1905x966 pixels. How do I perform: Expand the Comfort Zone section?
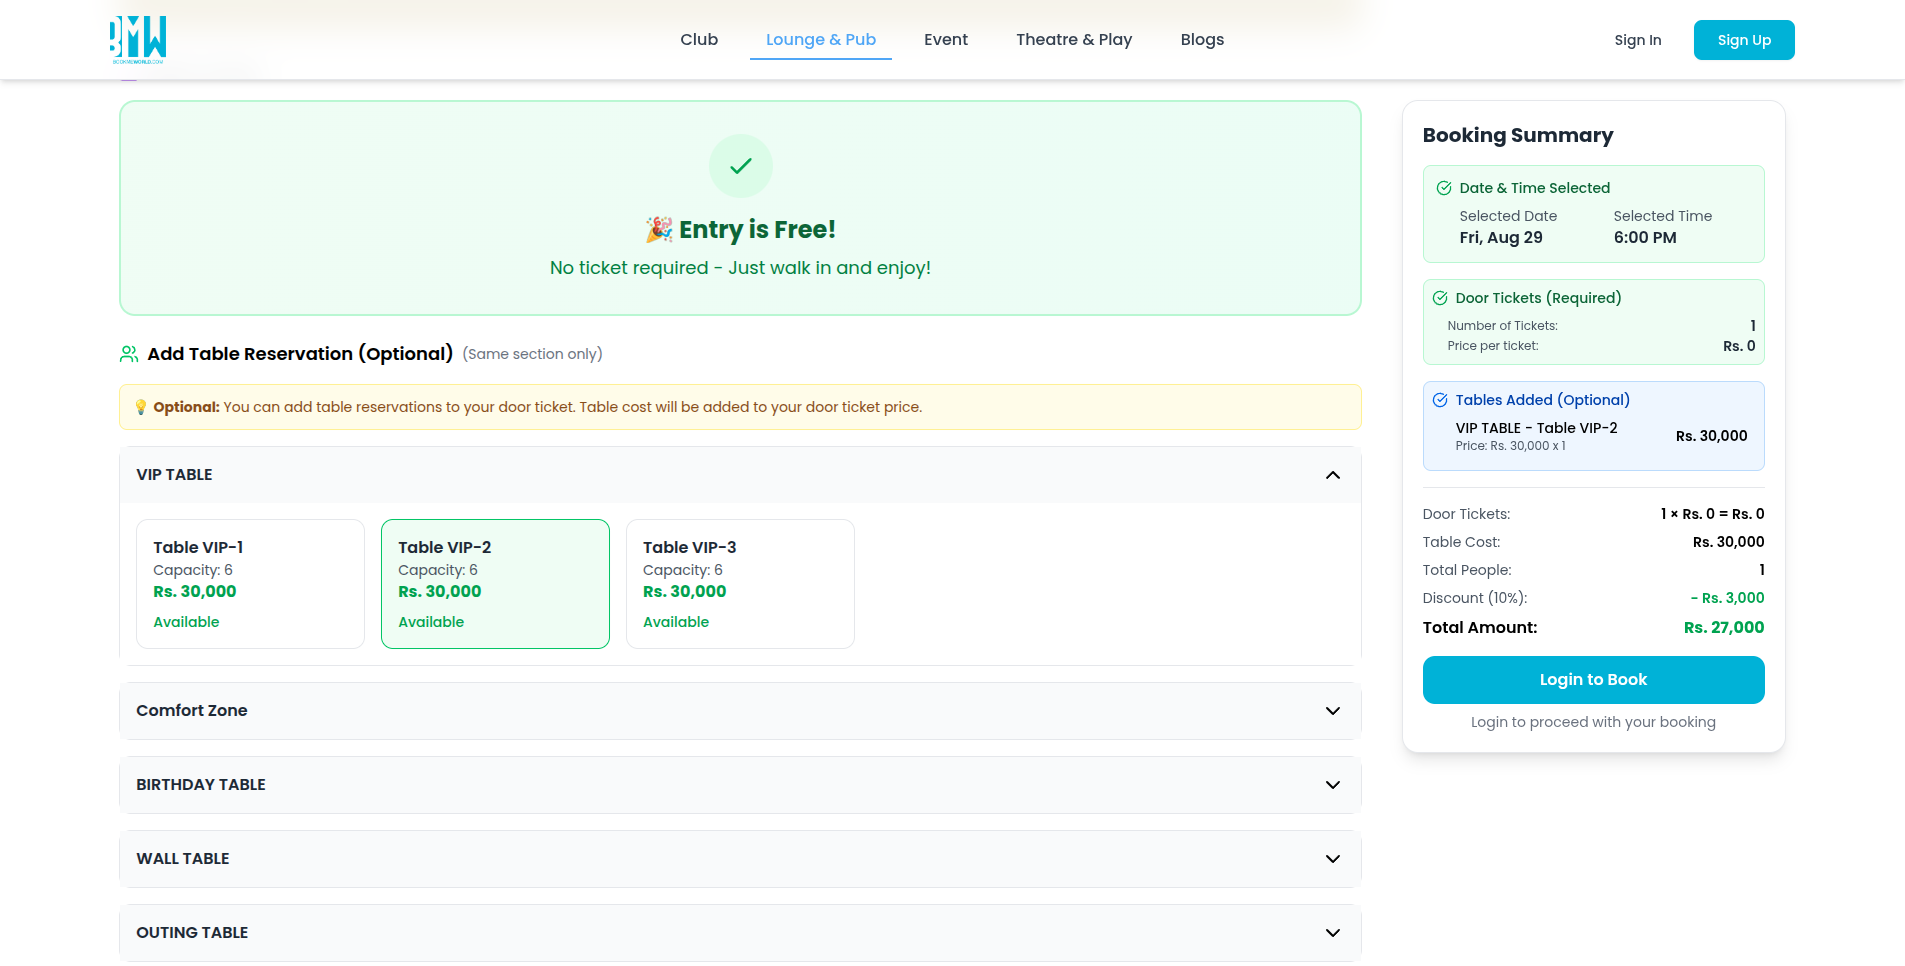pyautogui.click(x=1332, y=711)
